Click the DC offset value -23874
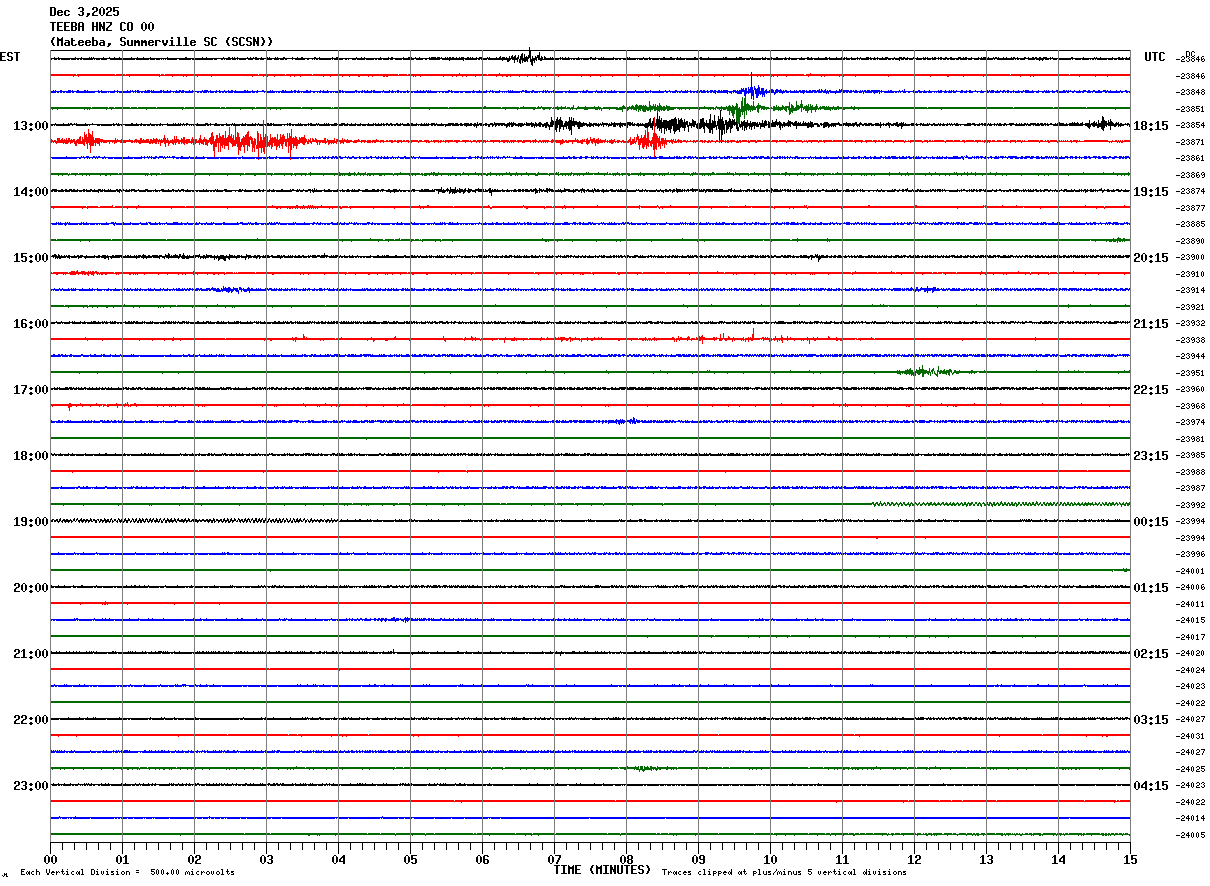Image resolution: width=1210 pixels, height=886 pixels. 1190,192
